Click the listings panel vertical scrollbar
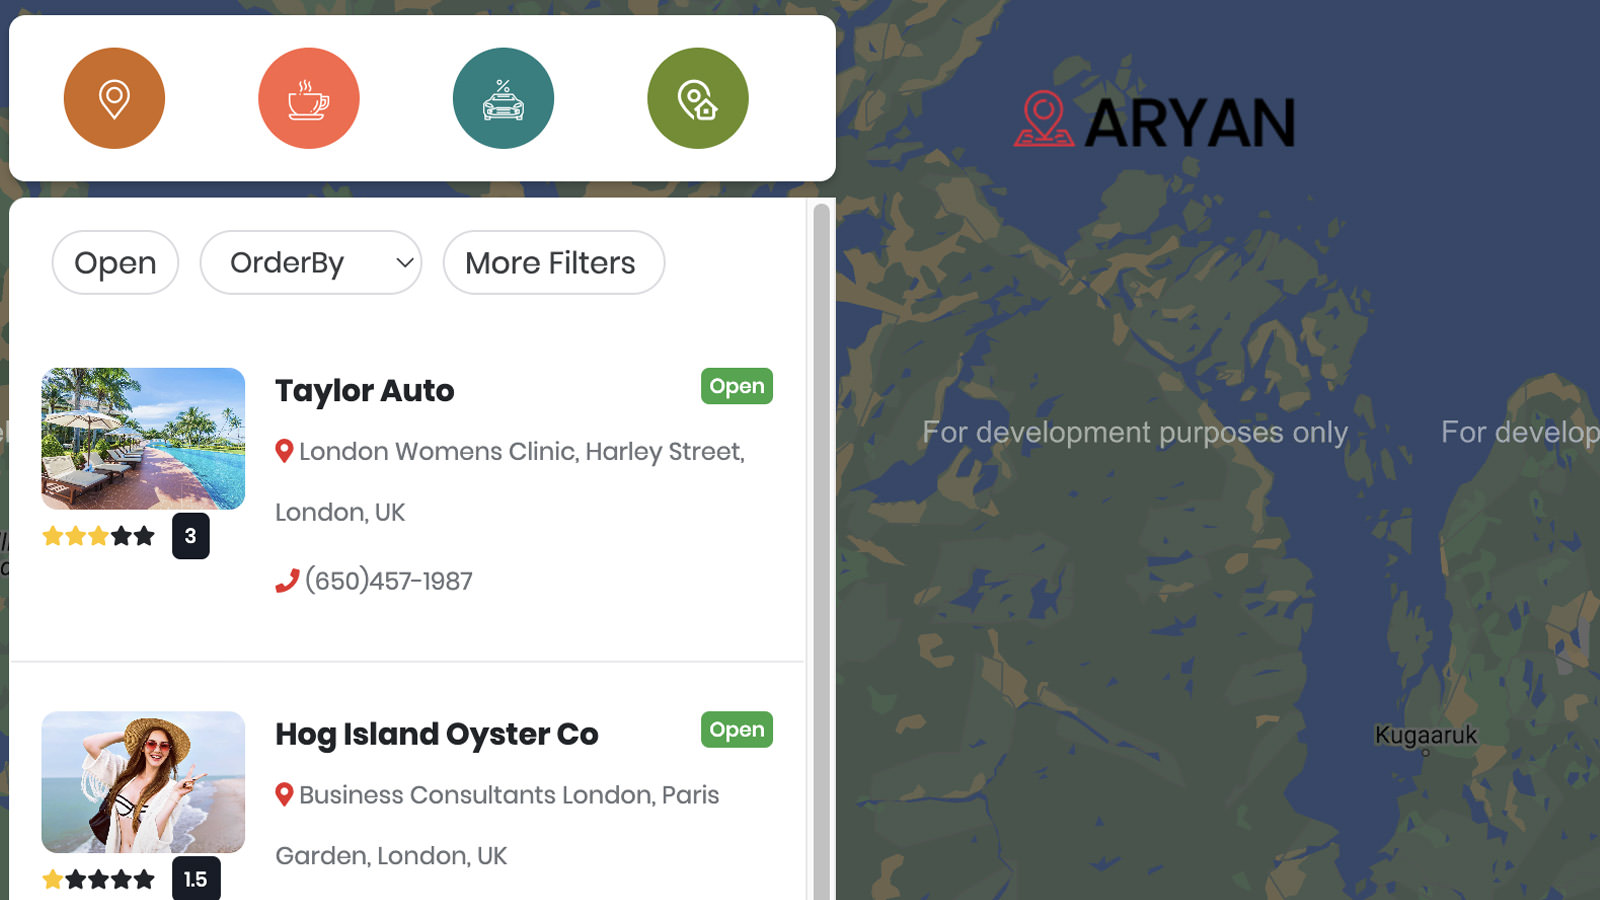Image resolution: width=1600 pixels, height=900 pixels. coord(821,500)
